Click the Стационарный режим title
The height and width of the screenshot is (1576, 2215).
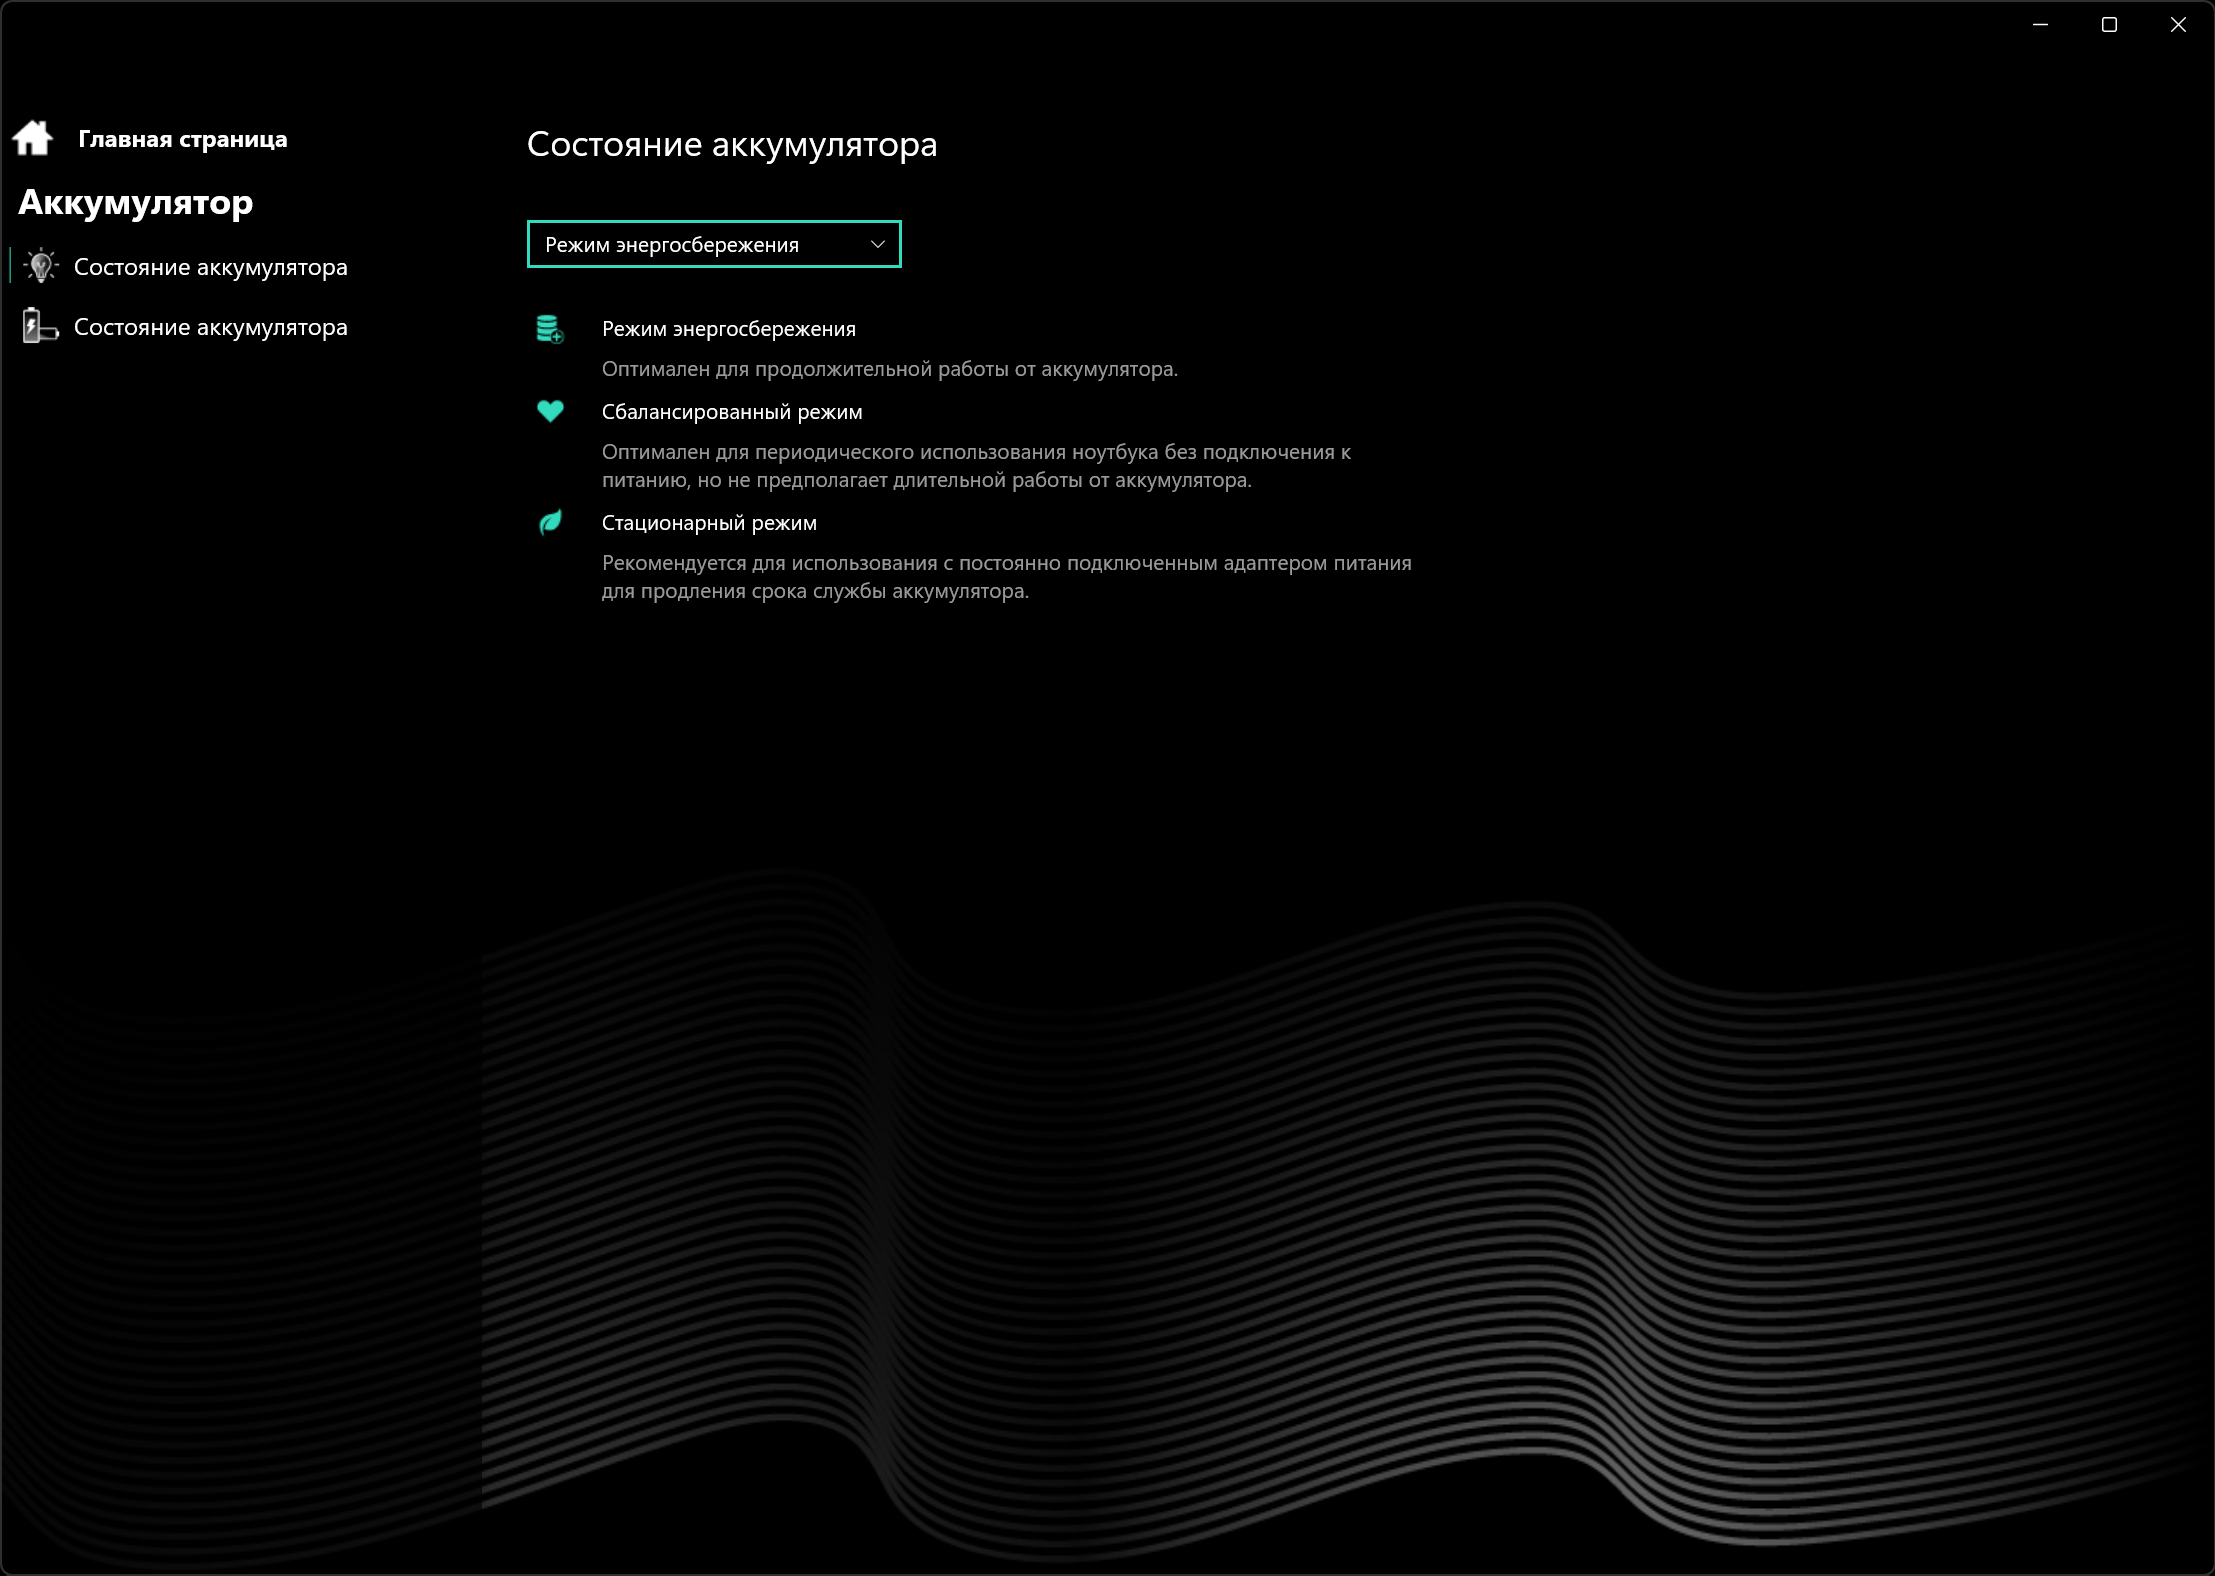709,523
